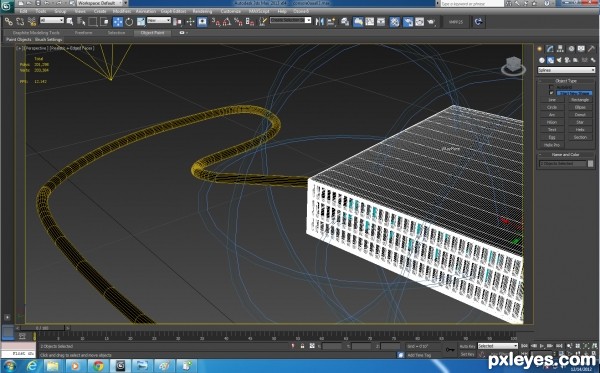Click the Star spline button
The height and width of the screenshot is (373, 600).
pyautogui.click(x=580, y=122)
